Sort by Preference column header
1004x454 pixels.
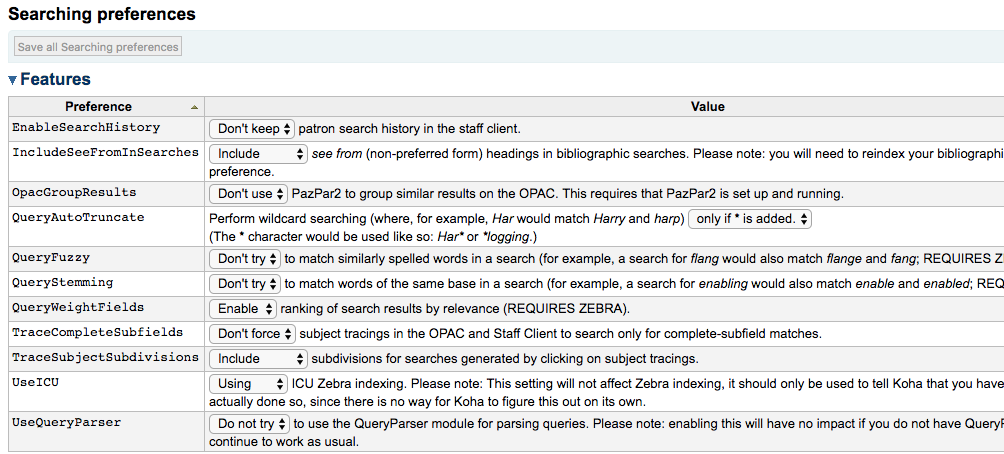105,107
